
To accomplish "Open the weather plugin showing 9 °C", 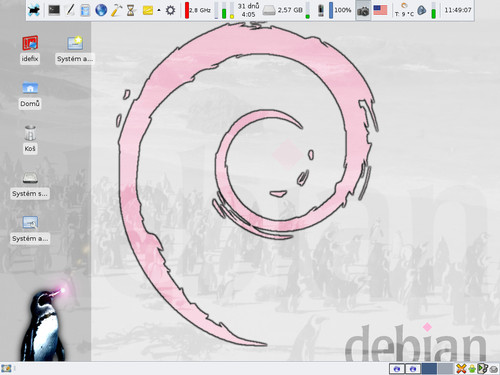I will (404, 10).
